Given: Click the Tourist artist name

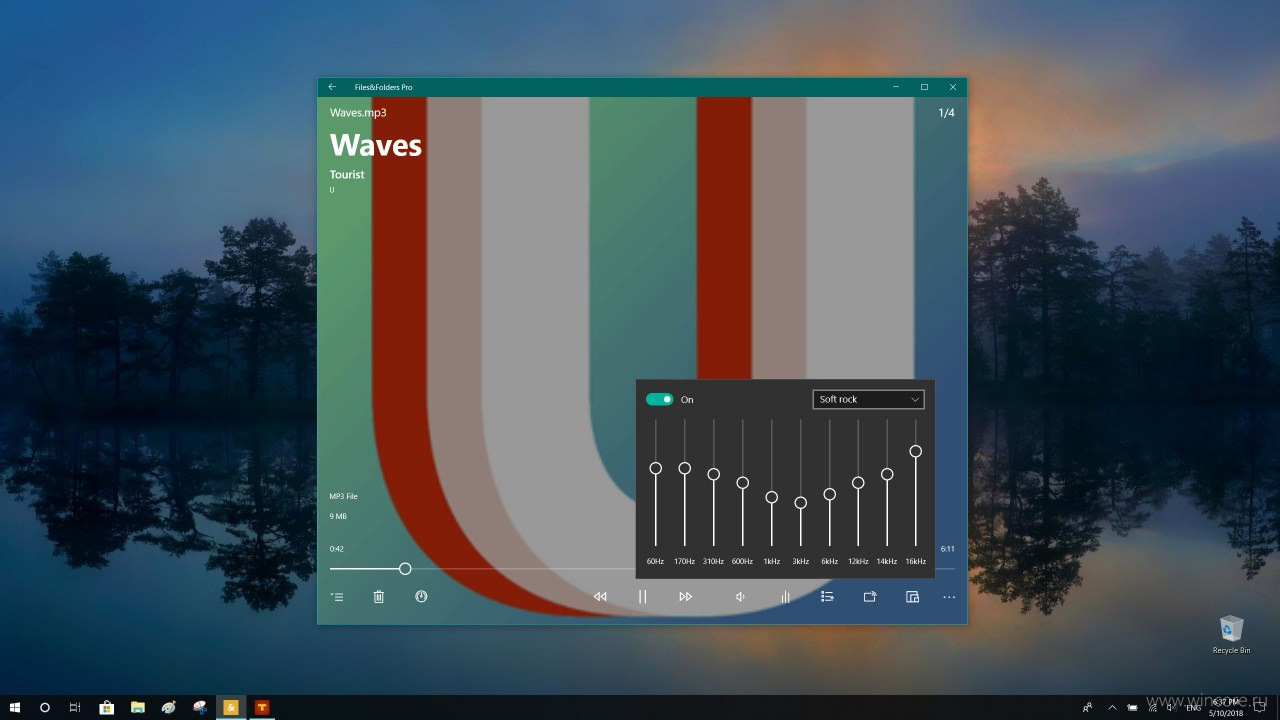Looking at the screenshot, I should click(347, 175).
